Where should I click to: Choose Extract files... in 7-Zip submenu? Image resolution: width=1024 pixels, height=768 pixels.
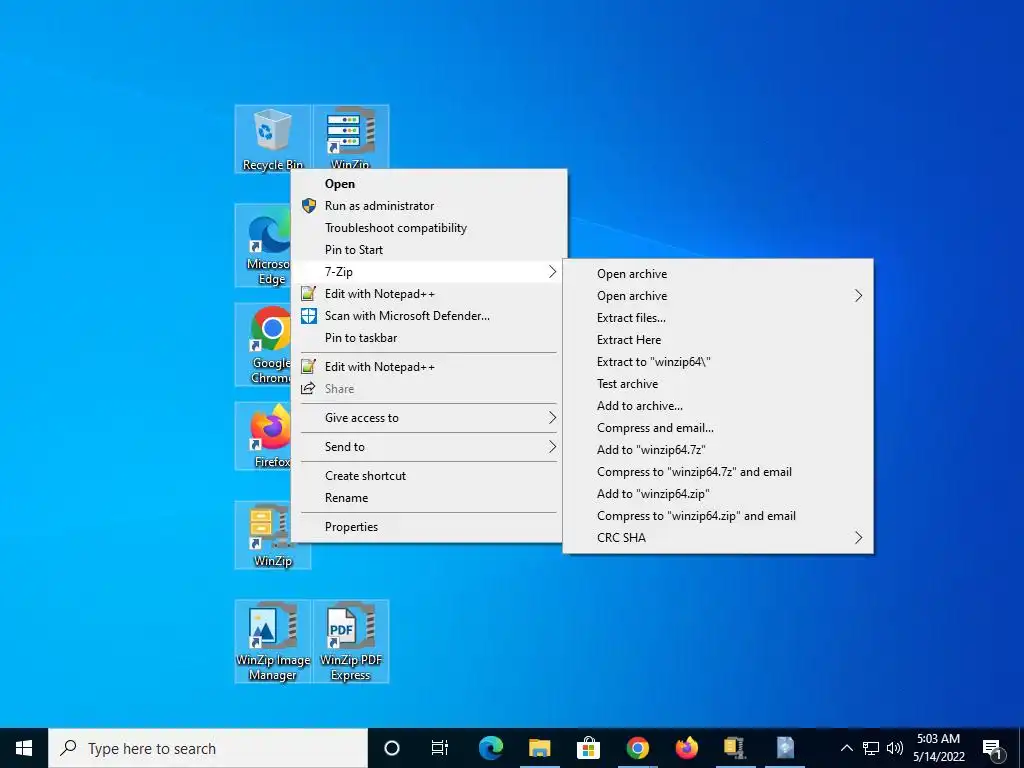pyautogui.click(x=718, y=317)
